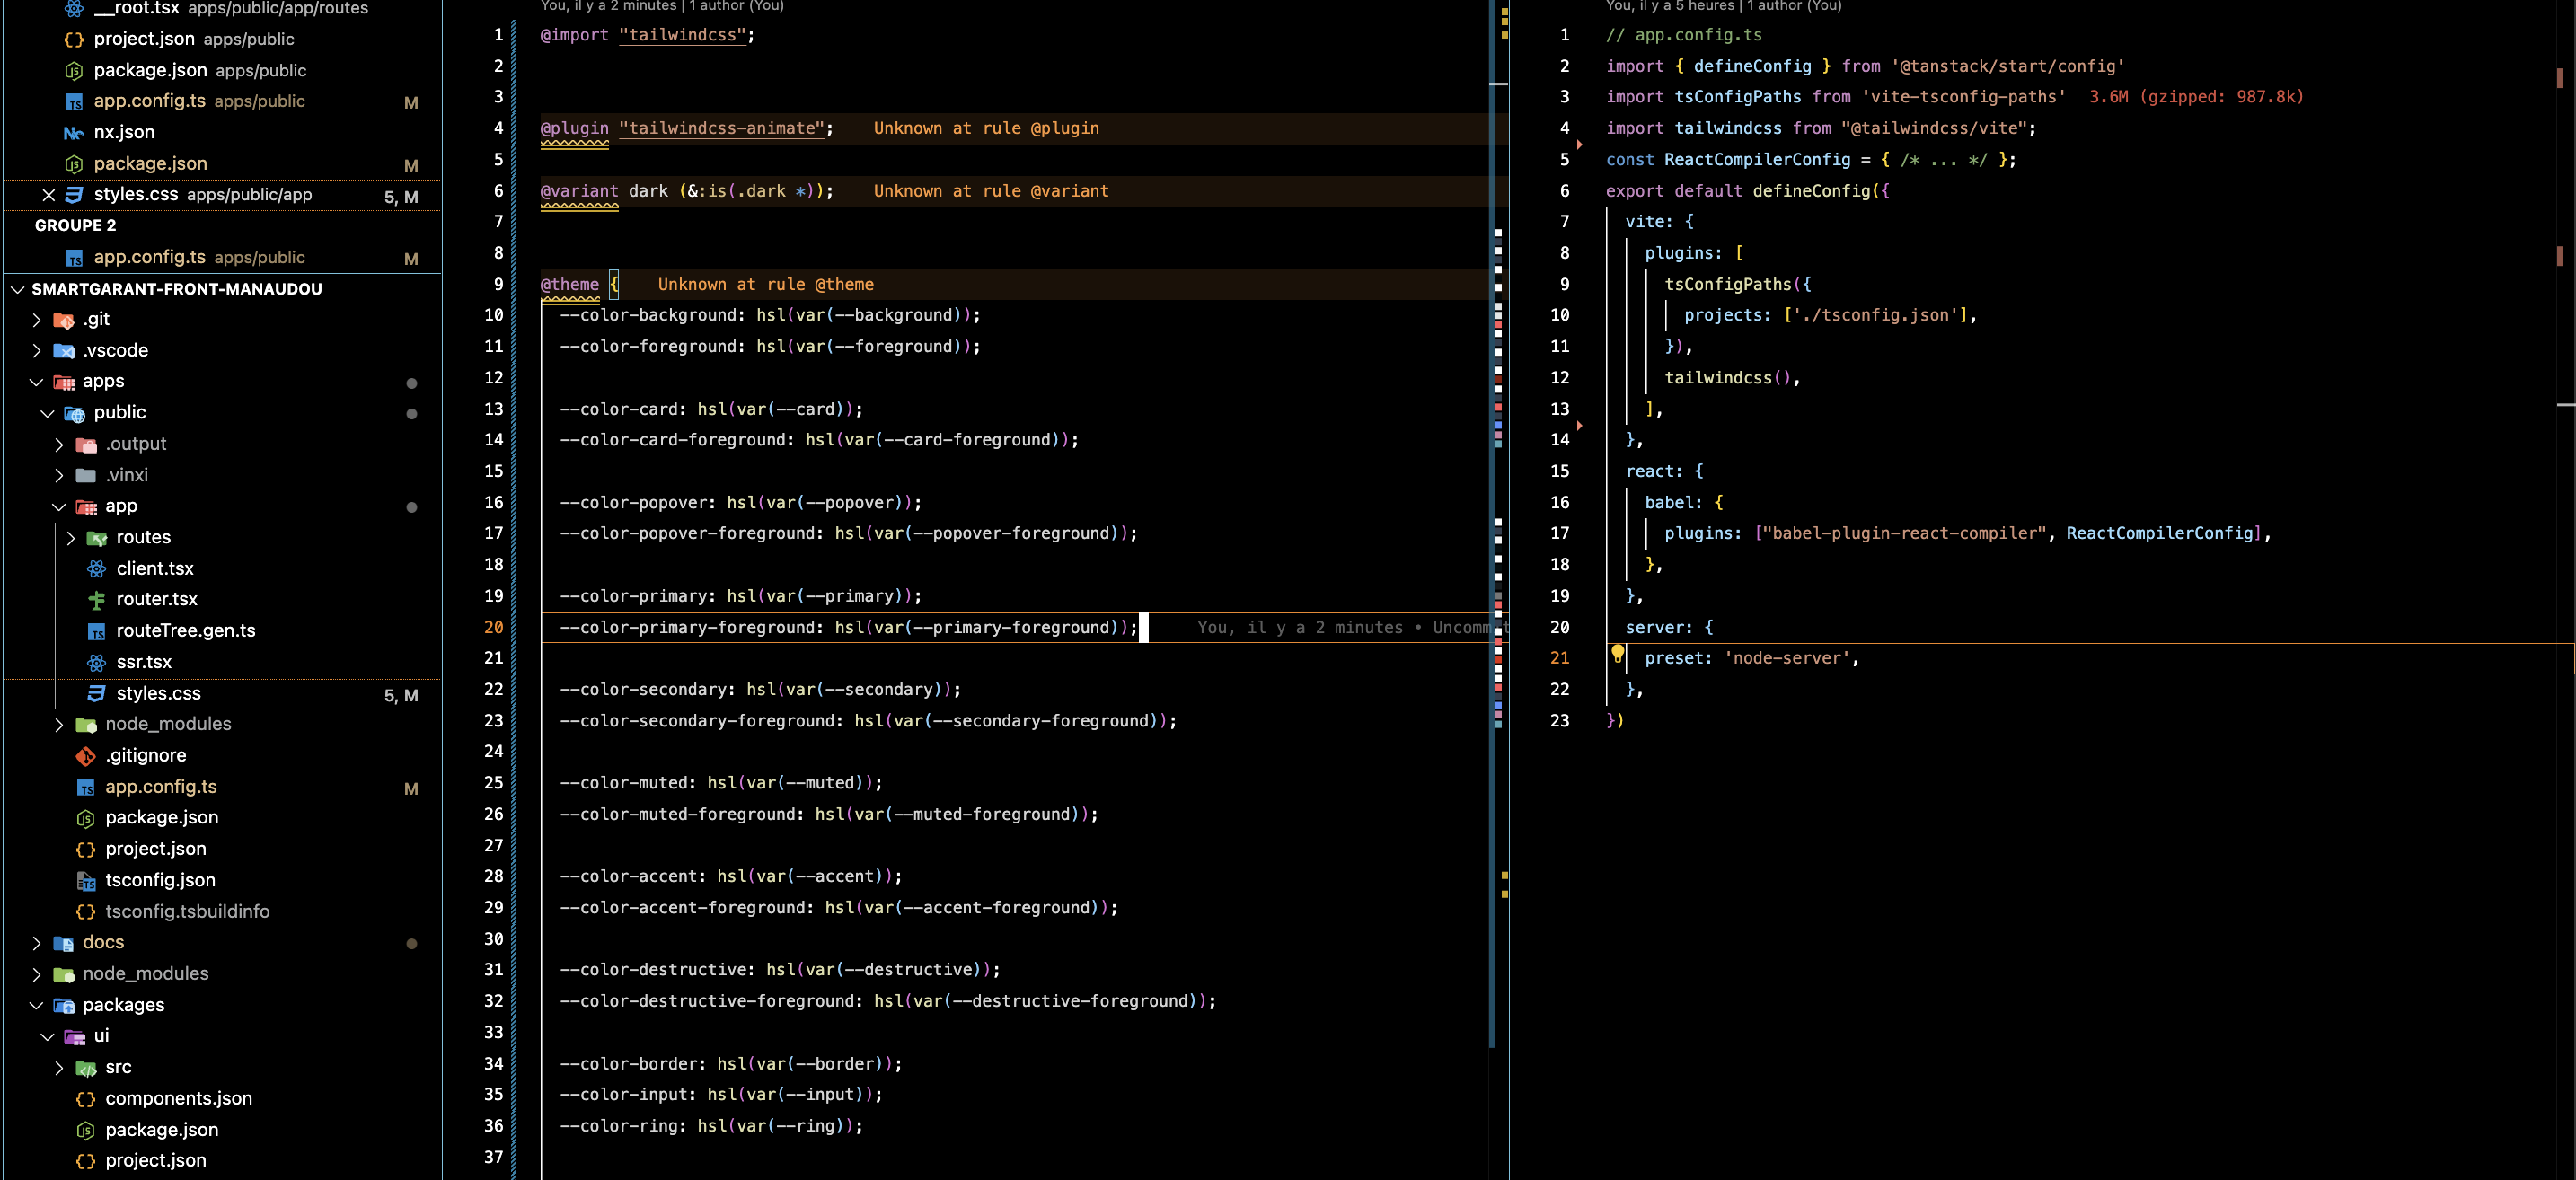Click the git icon beside .gitignore
The height and width of the screenshot is (1180, 2576).
tap(86, 756)
